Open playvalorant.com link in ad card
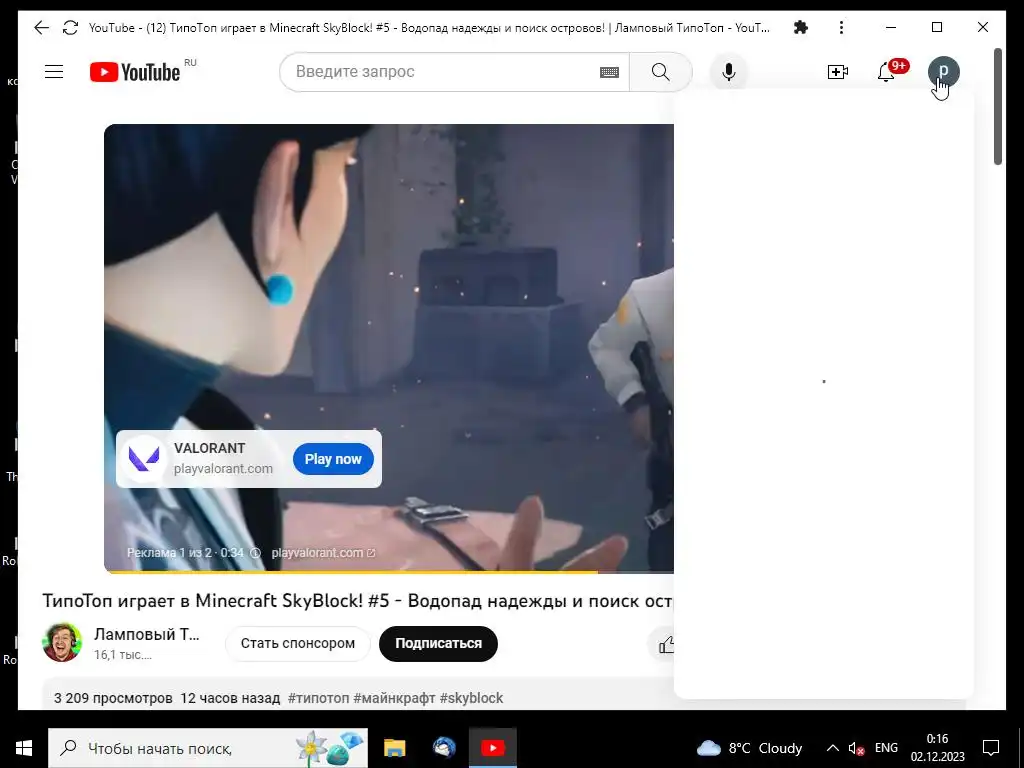Viewport: 1024px width, 768px height. click(223, 469)
